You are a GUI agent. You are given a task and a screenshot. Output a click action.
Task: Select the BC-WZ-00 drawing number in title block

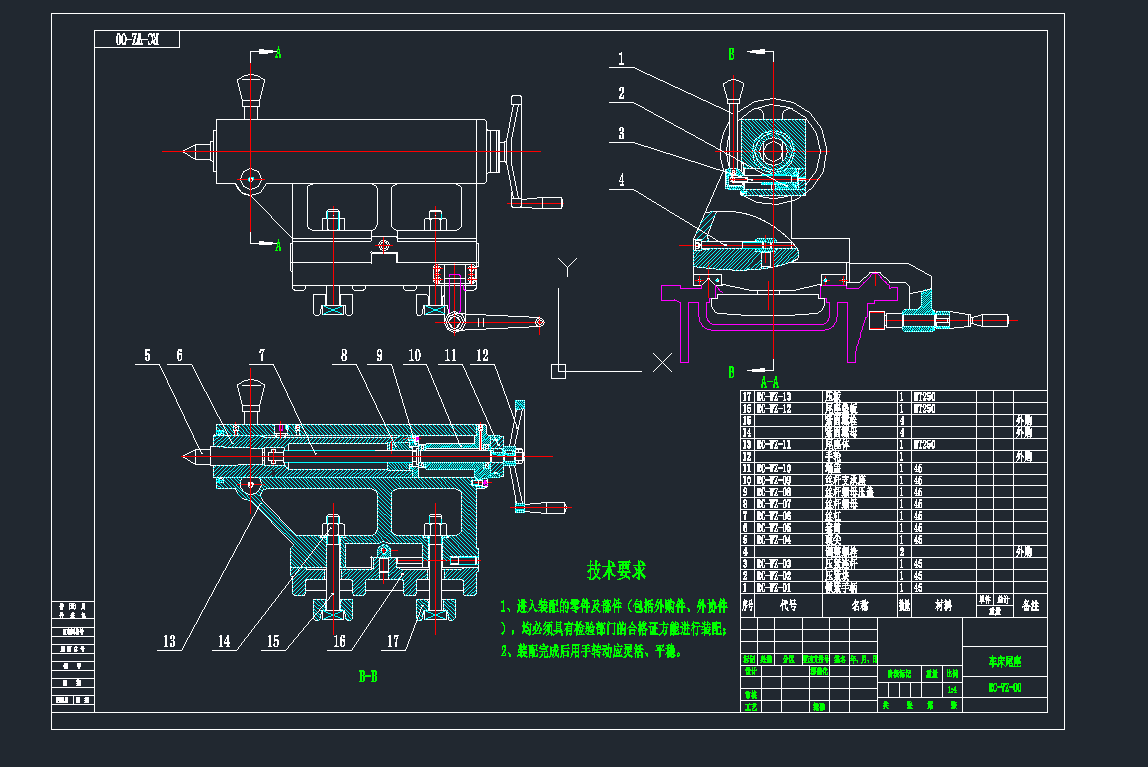(1004, 688)
